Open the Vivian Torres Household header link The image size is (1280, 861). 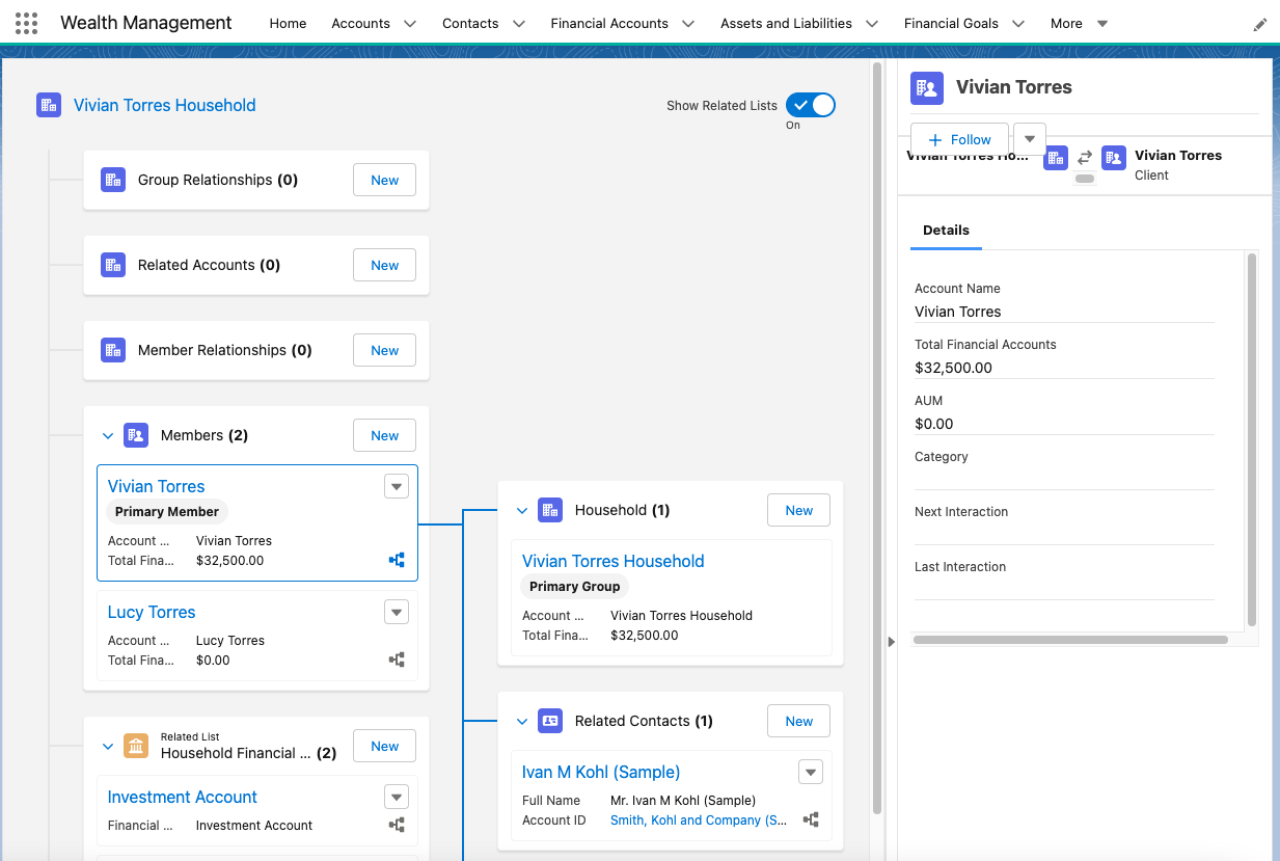pos(165,105)
